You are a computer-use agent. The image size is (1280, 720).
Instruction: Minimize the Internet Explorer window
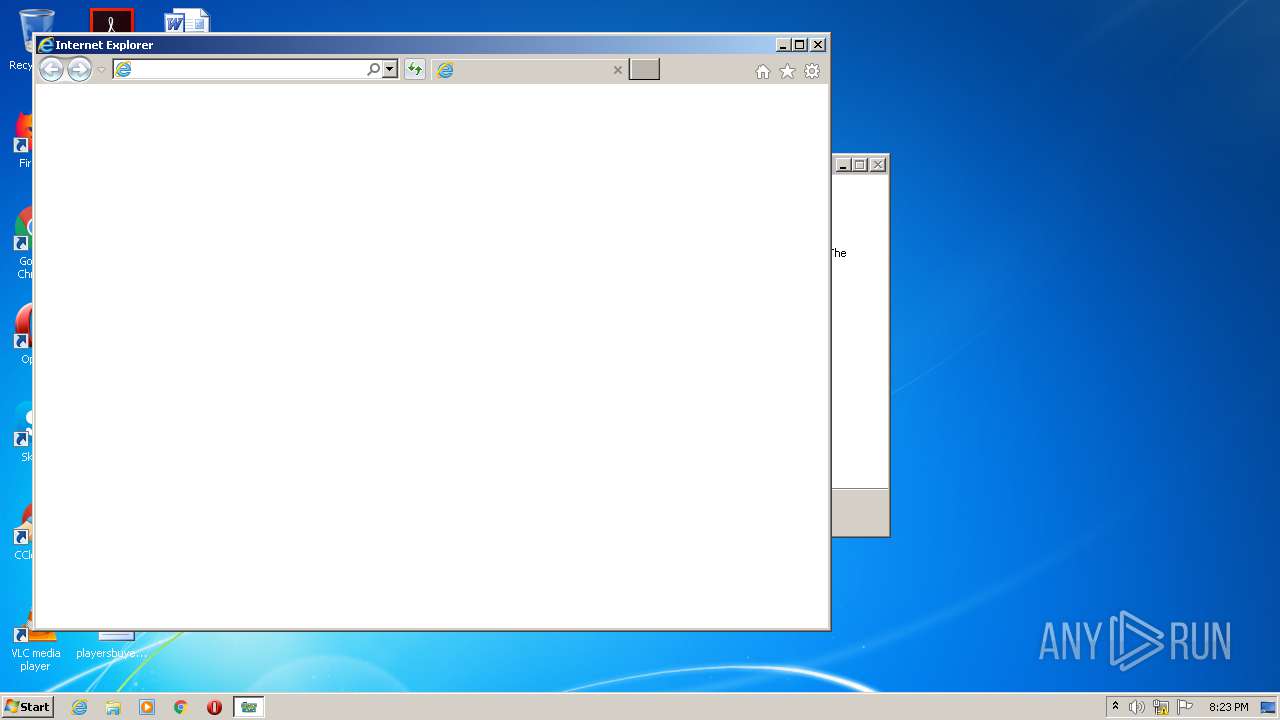click(783, 45)
